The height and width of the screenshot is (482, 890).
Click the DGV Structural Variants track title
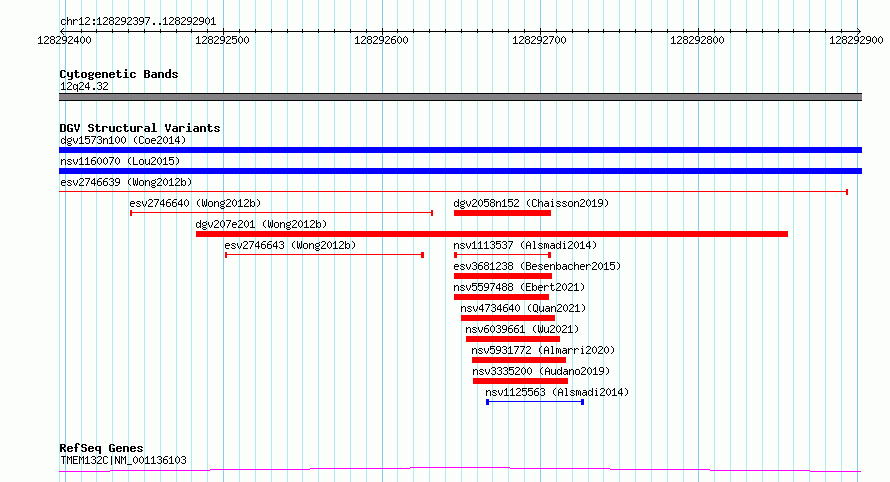(x=139, y=128)
